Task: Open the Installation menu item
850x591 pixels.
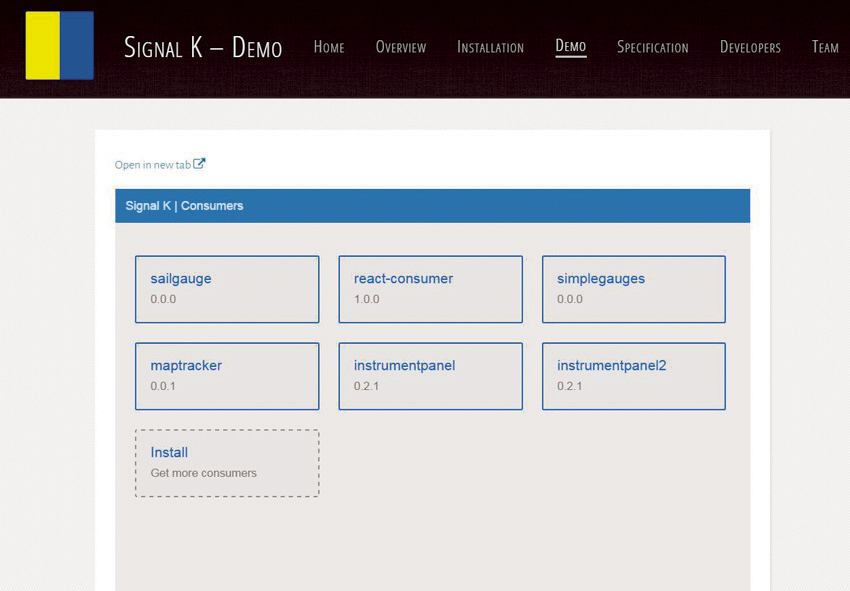Action: pos(490,47)
